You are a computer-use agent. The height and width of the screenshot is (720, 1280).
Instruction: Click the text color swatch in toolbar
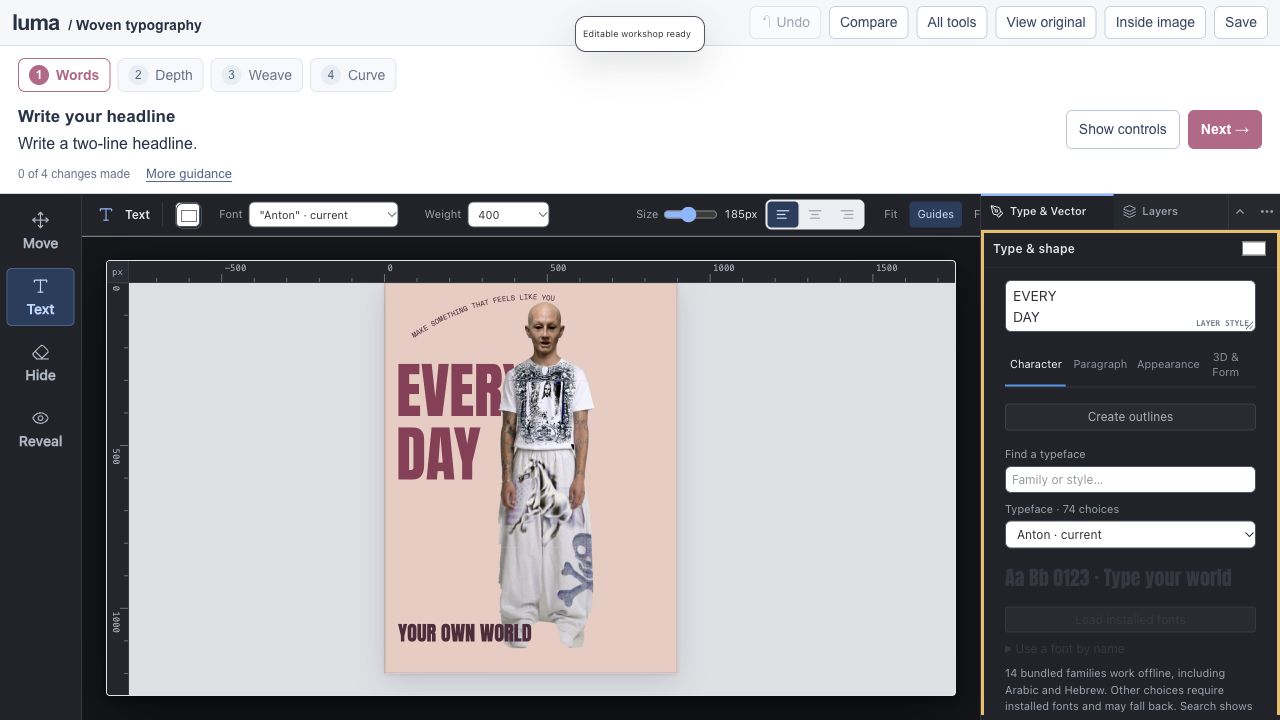coord(188,215)
